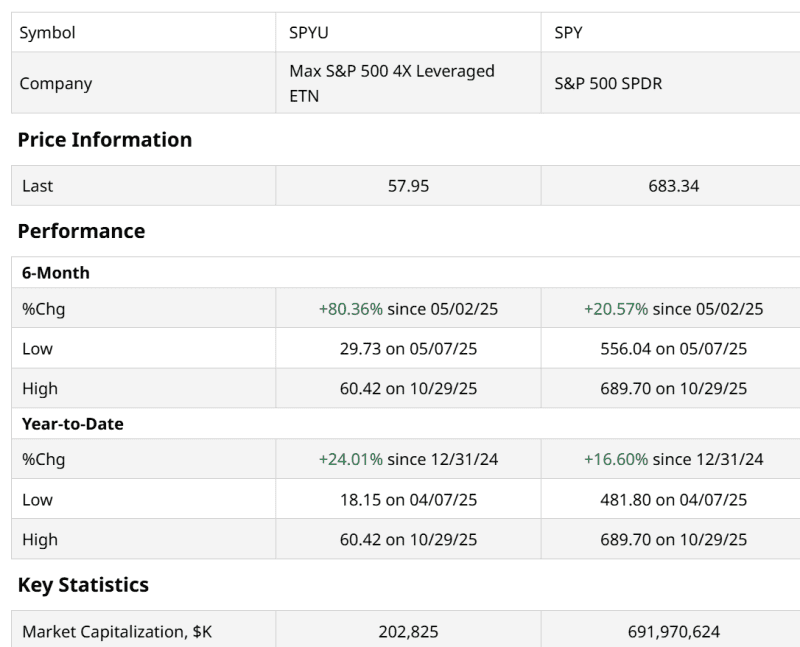
Task: Click the Performance section heading
Action: pyautogui.click(x=81, y=231)
